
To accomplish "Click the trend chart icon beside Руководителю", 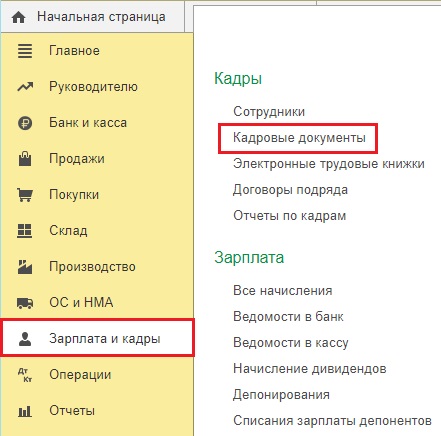I will [x=25, y=87].
